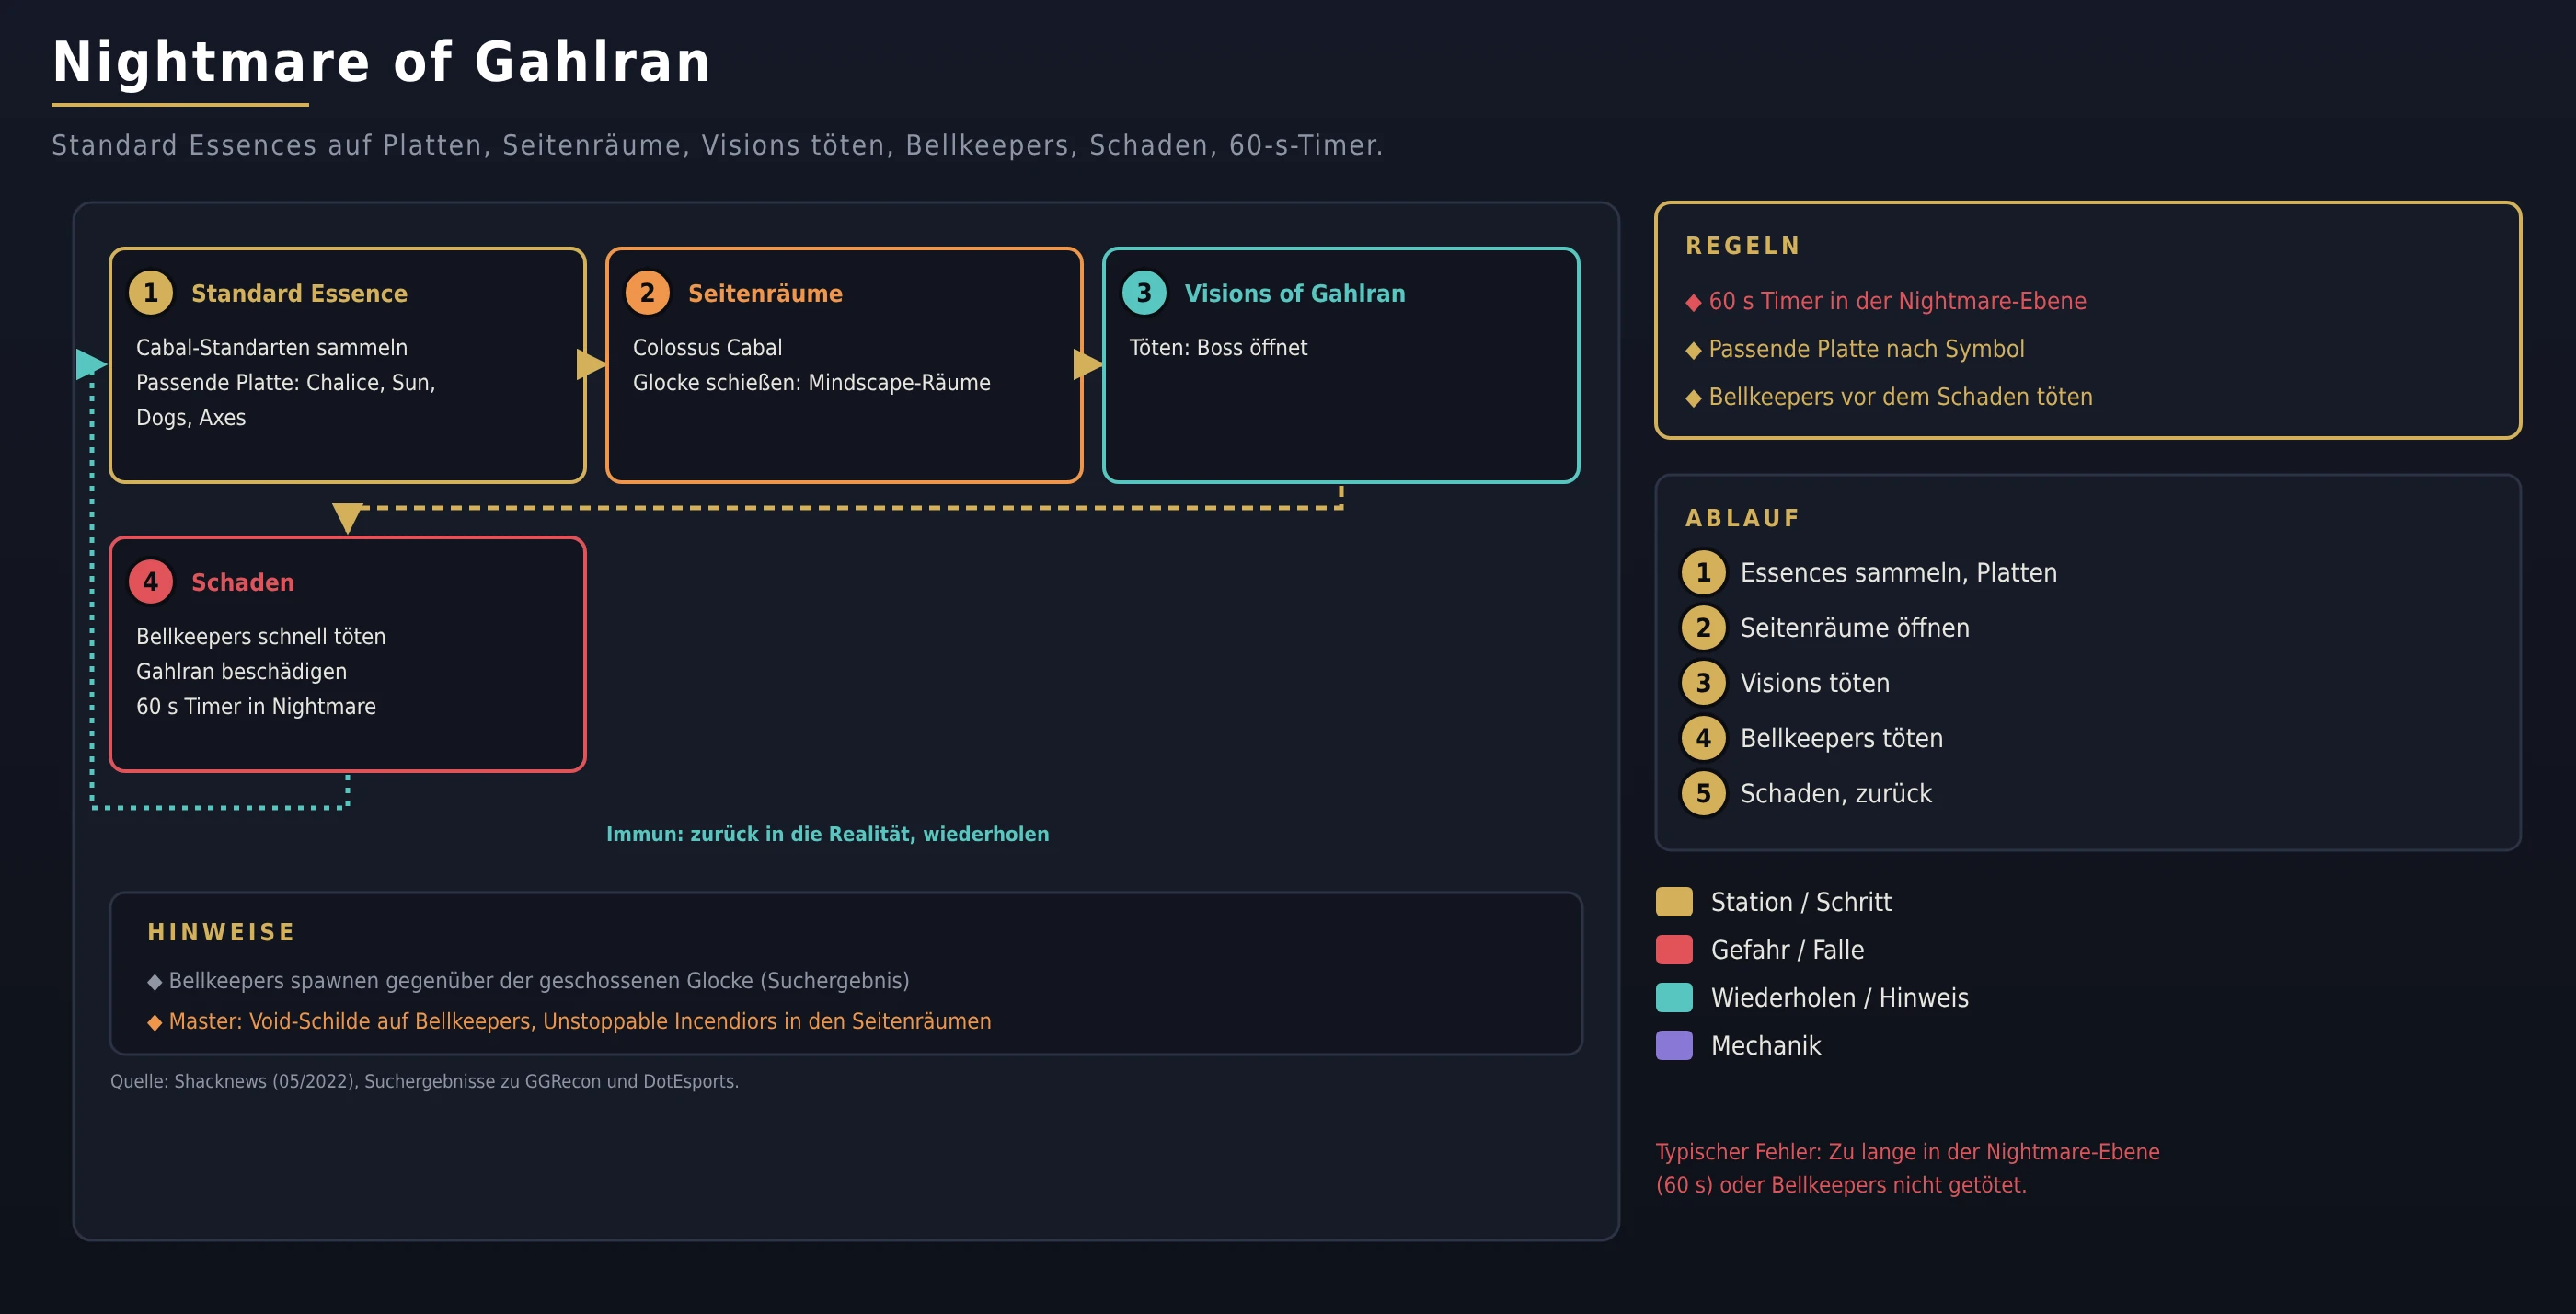Click the Ablauf step 5 badge beside Schaden, zurück
2576x1314 pixels.
click(1704, 794)
